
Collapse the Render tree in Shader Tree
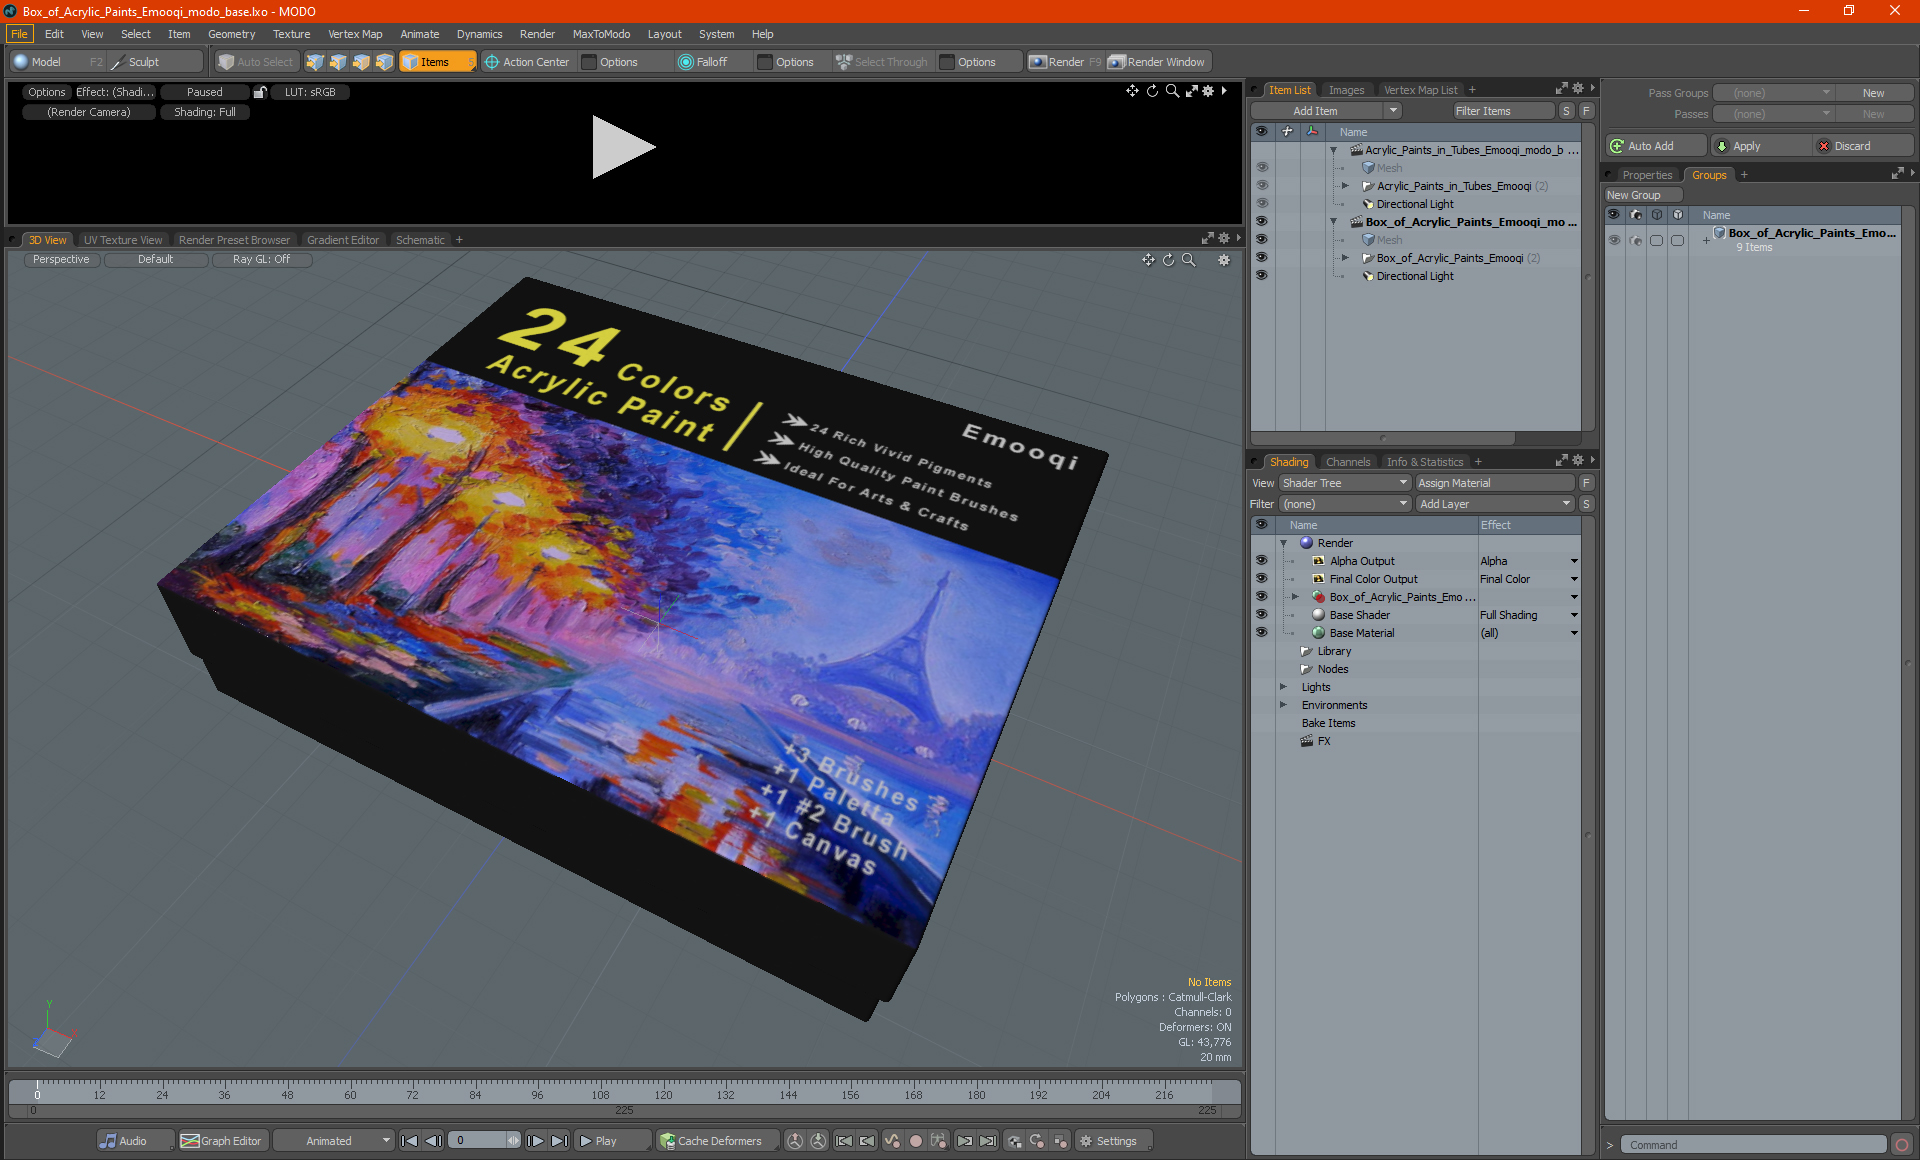[1283, 543]
